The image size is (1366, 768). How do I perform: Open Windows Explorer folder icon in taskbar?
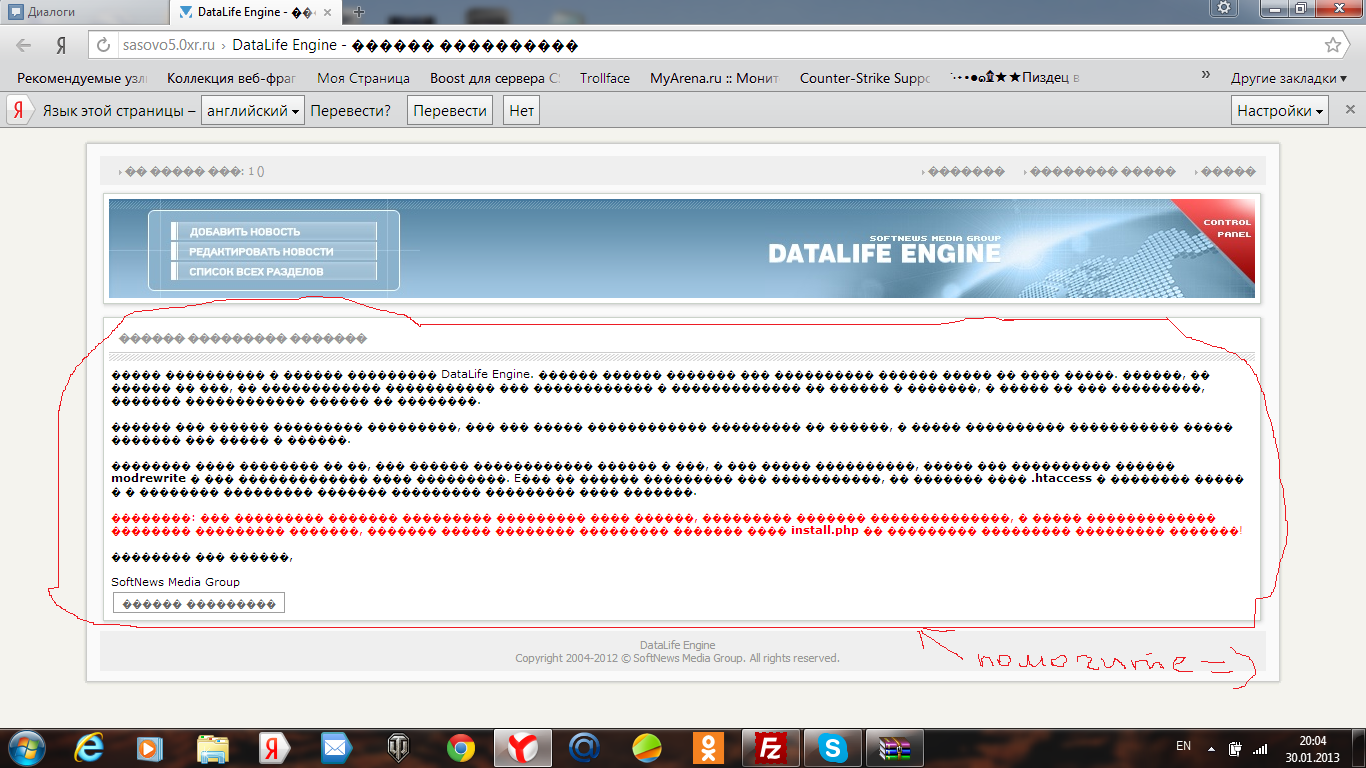point(214,747)
